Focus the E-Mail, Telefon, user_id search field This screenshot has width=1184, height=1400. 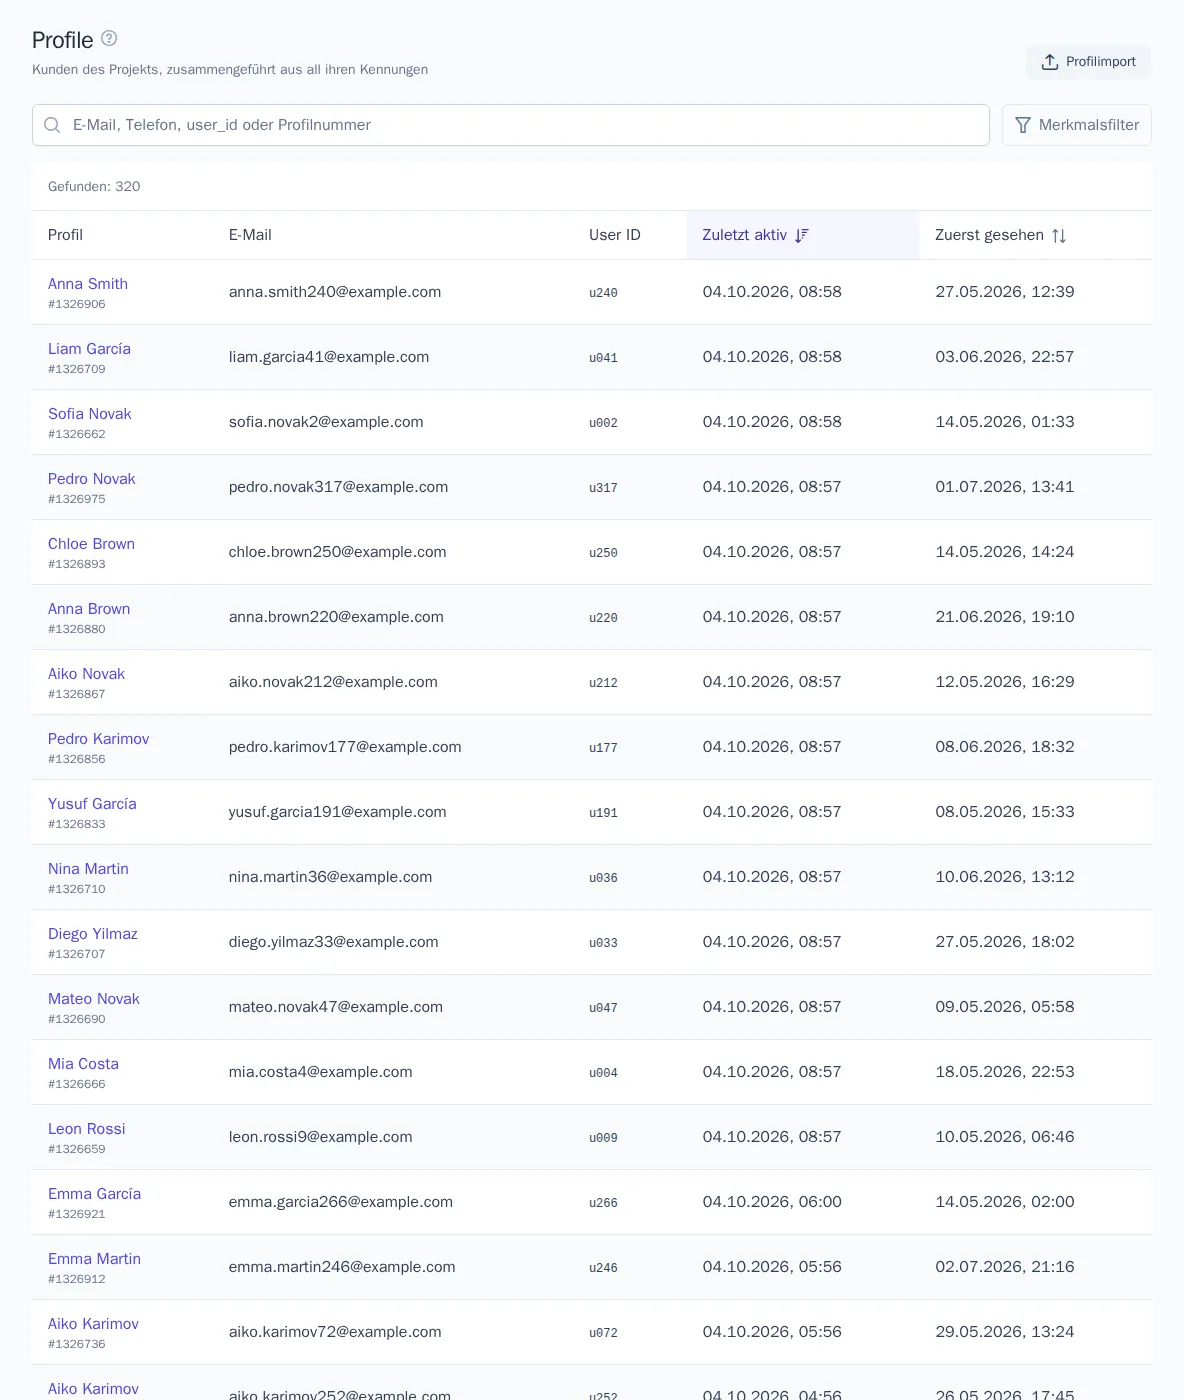pos(511,125)
